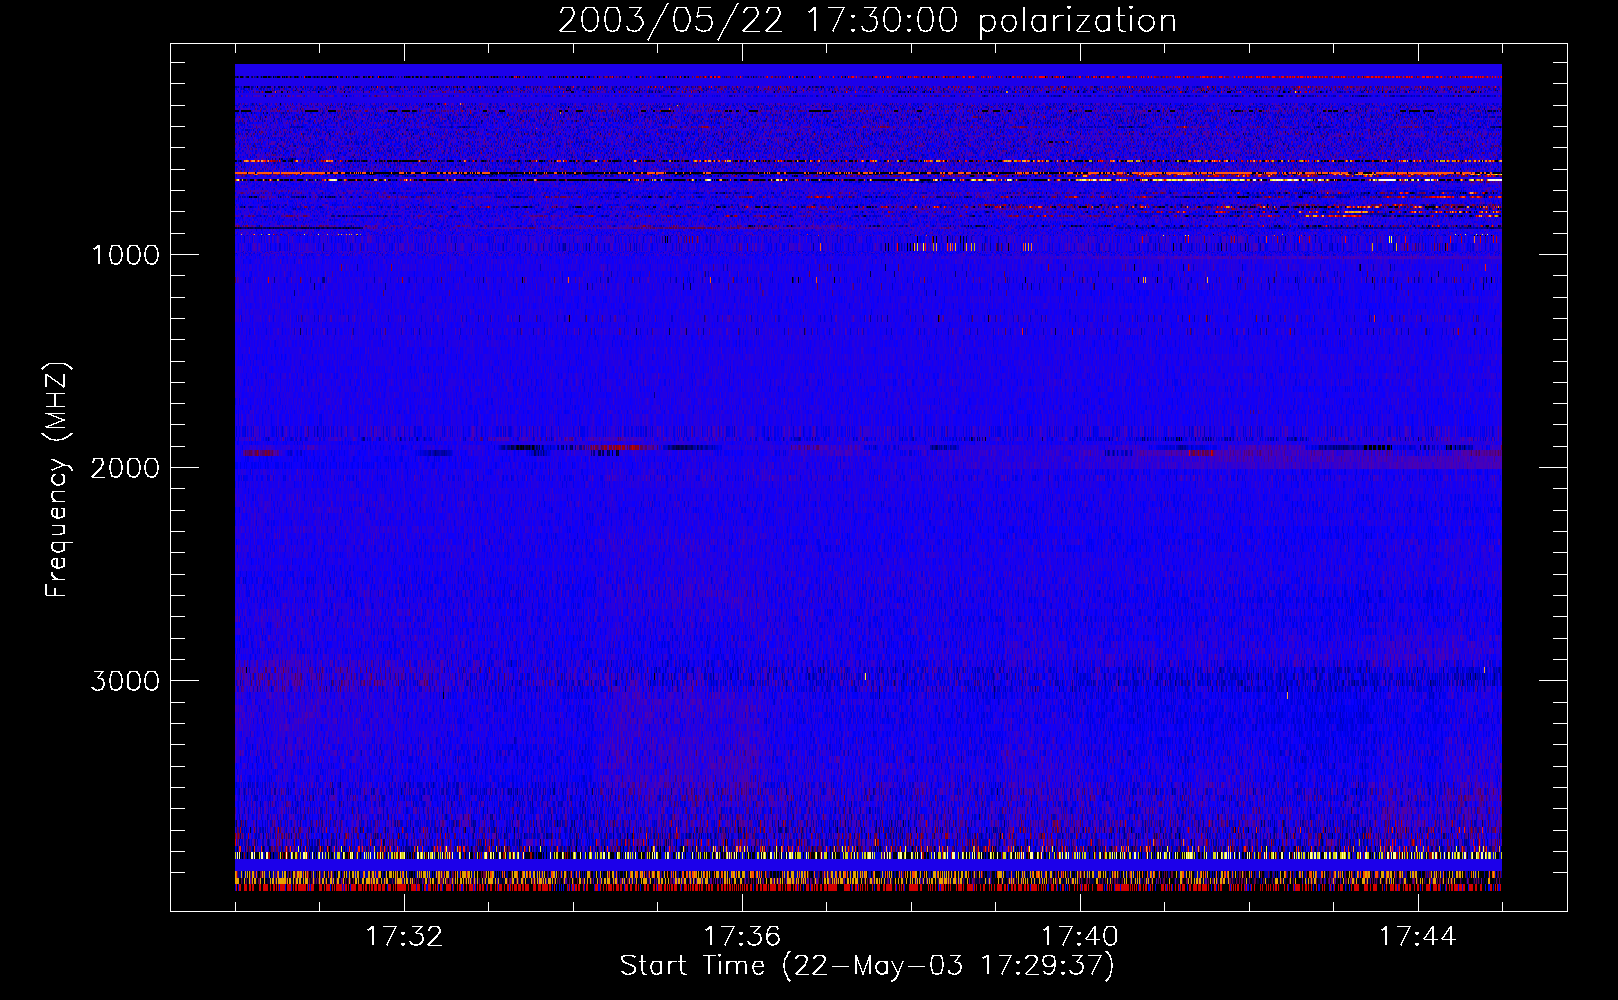This screenshot has width=1618, height=1000.
Task: Click the plot title "2003/05/22 17:30:00 polarization"
Action: pos(867,21)
